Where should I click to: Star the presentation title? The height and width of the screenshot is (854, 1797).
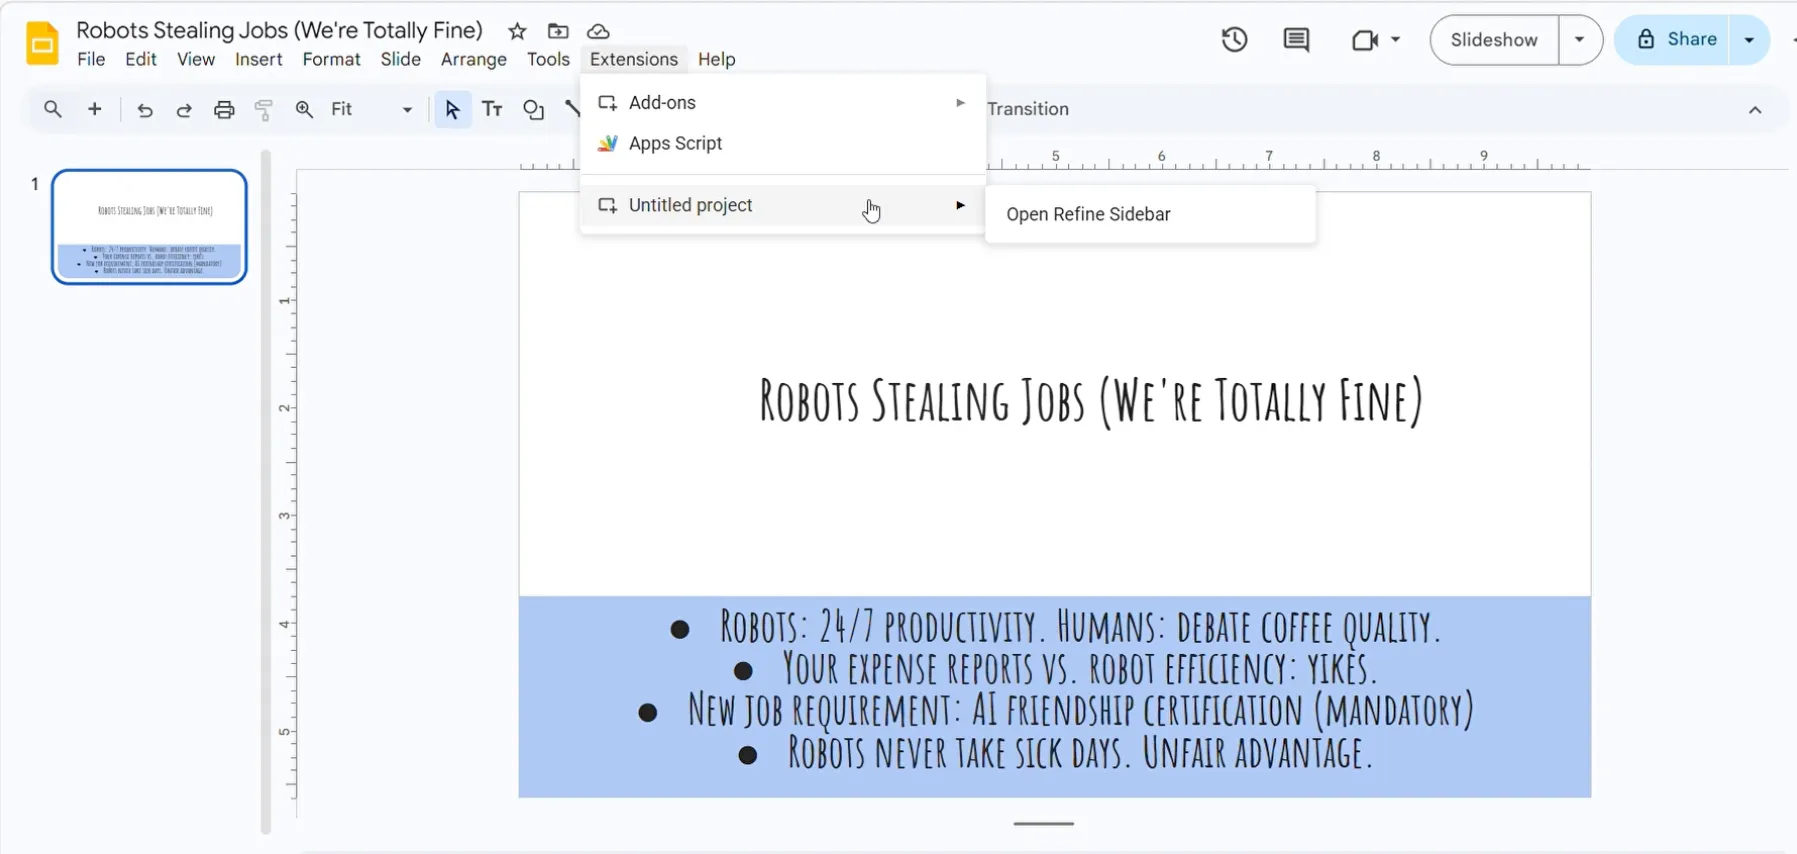coord(517,31)
